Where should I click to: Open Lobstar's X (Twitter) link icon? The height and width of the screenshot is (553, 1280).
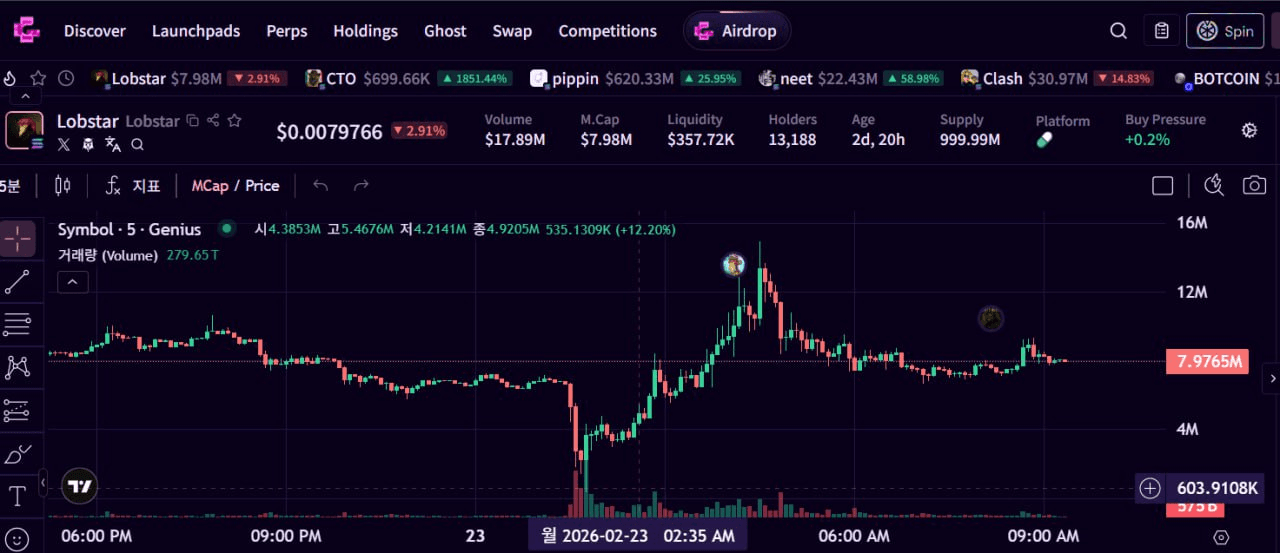pyautogui.click(x=65, y=144)
